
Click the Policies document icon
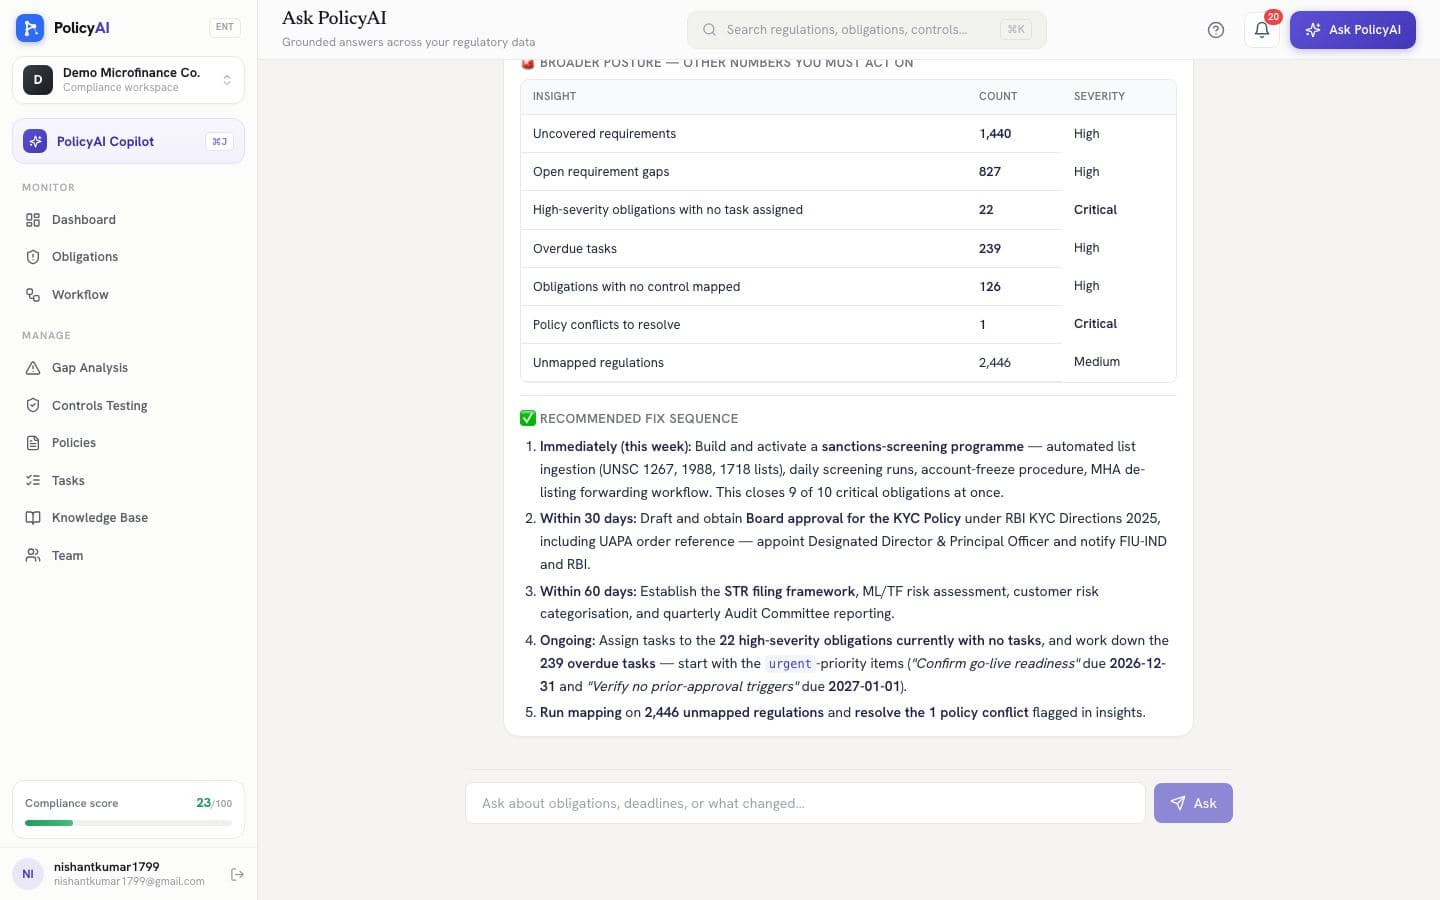tap(33, 443)
